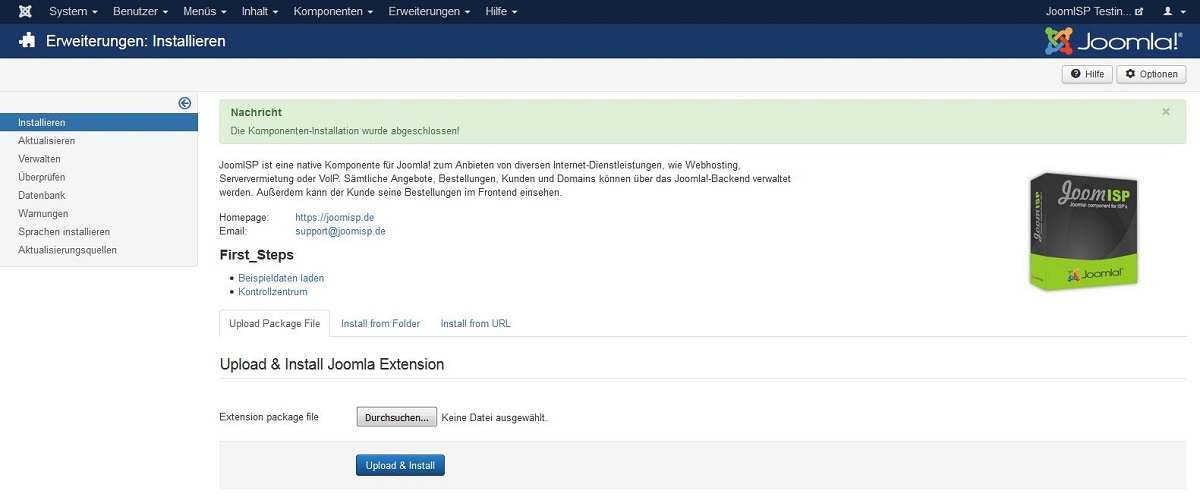Open the Benutzer menu

click(x=141, y=12)
